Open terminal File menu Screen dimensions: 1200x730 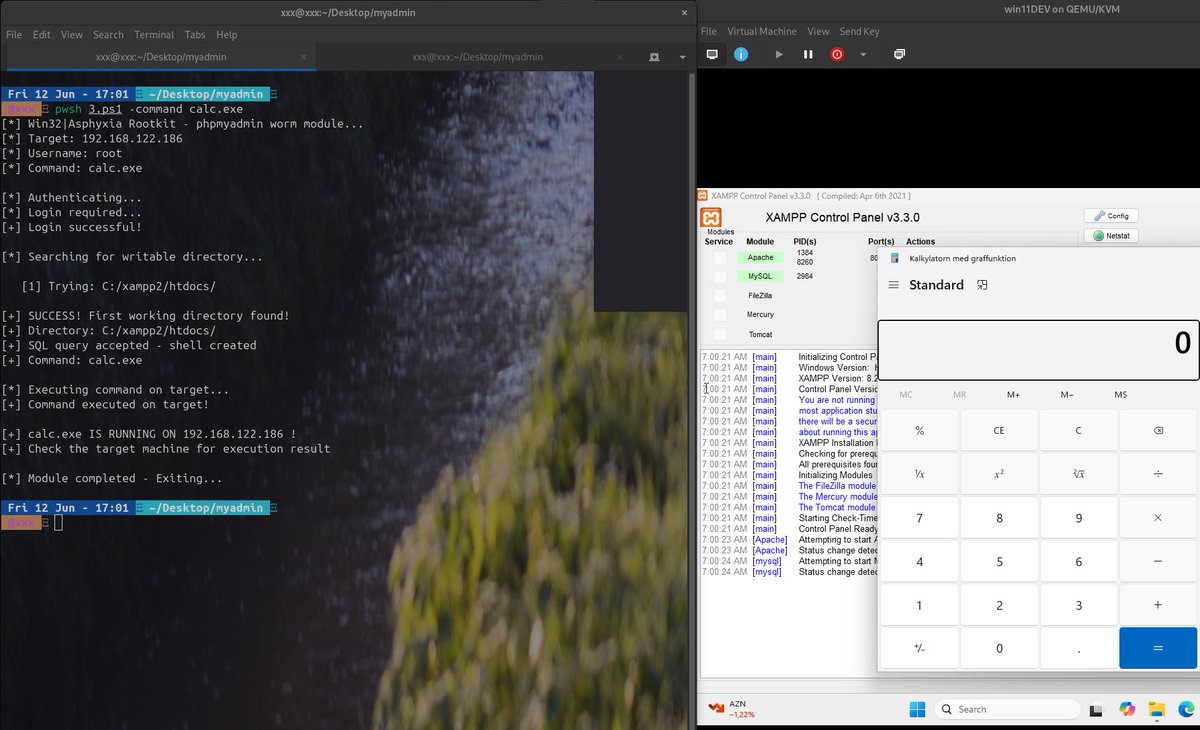pyautogui.click(x=13, y=34)
